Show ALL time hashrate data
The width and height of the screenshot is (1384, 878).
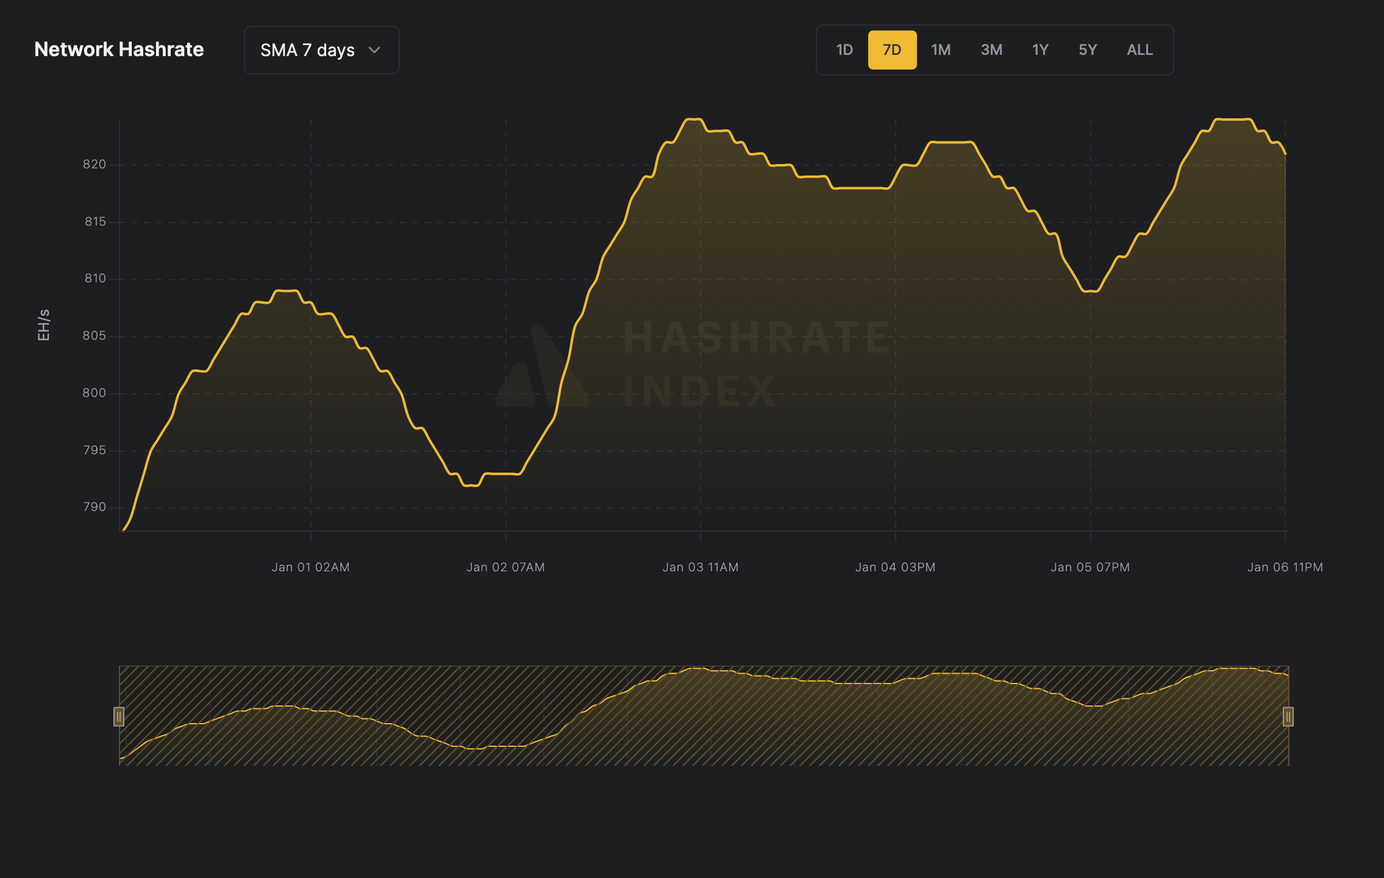coord(1140,50)
